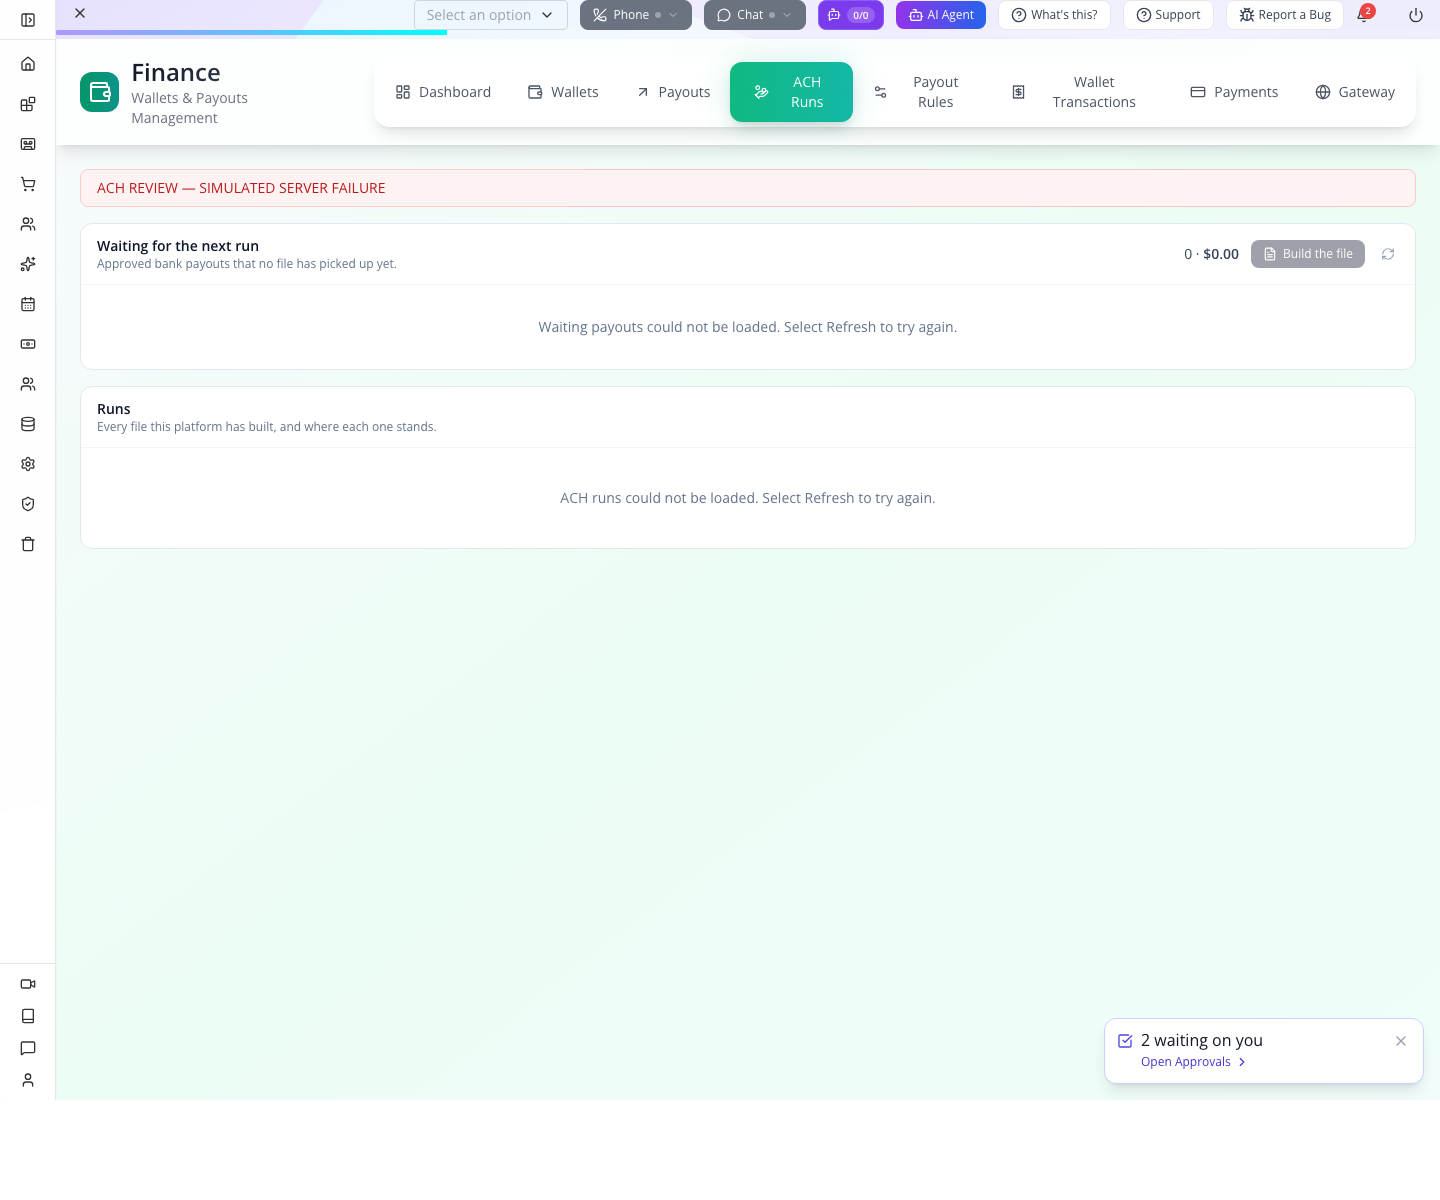Open the user profile sidebar icon
The image size is (1440, 1200).
click(x=28, y=1080)
